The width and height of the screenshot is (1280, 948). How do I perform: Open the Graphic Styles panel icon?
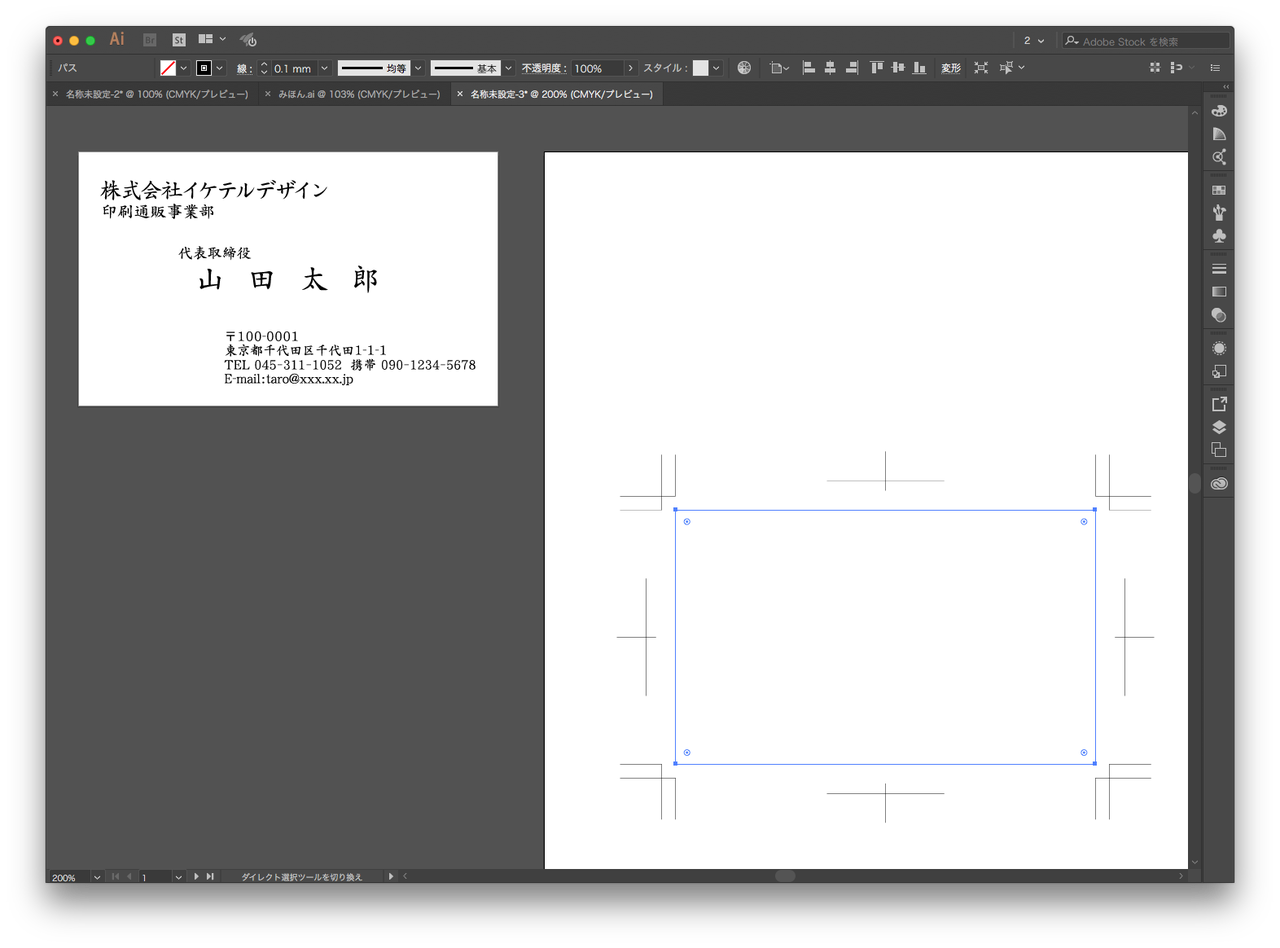(1219, 371)
